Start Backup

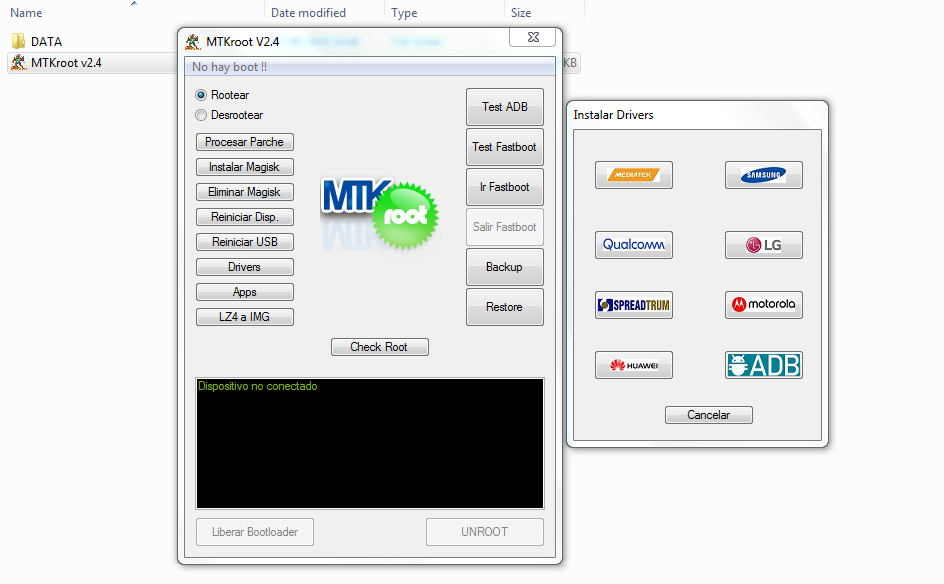(505, 267)
